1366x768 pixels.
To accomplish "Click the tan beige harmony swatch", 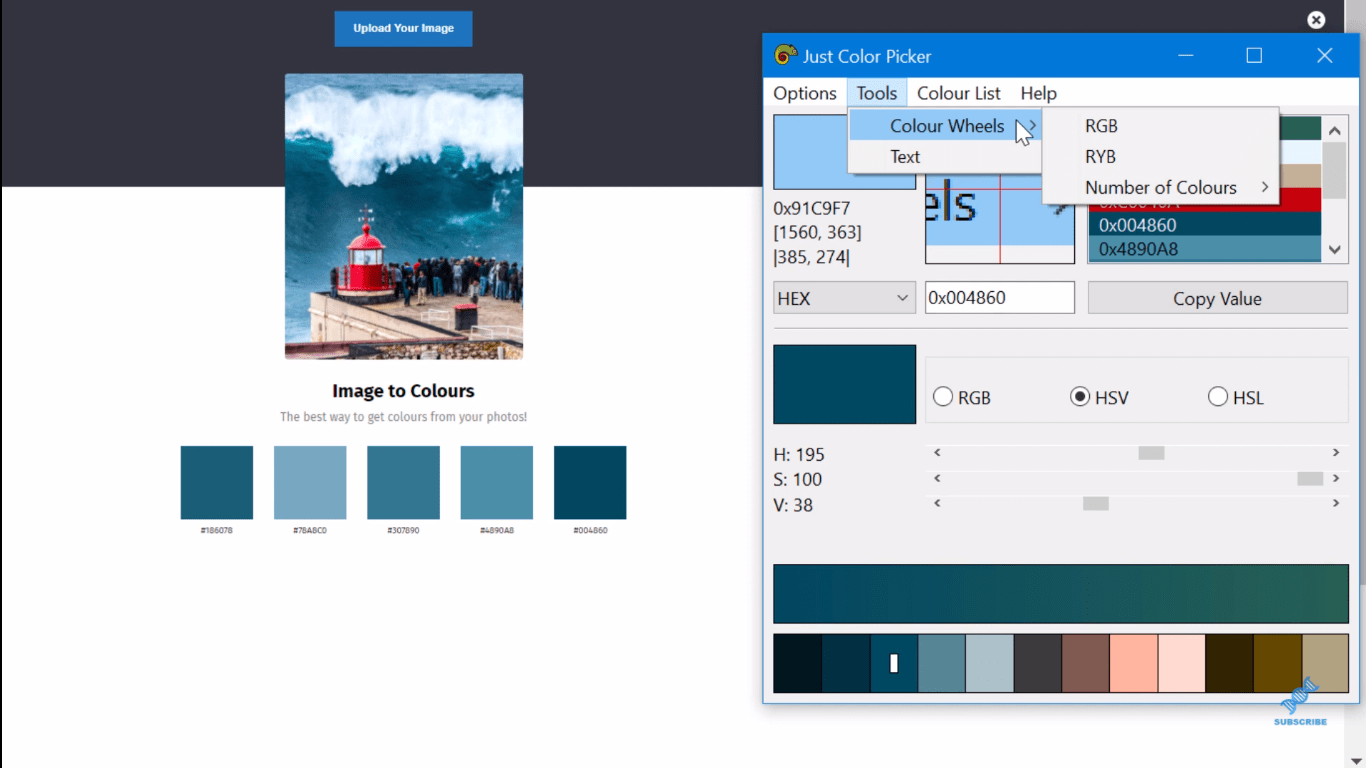I will pyautogui.click(x=1325, y=663).
